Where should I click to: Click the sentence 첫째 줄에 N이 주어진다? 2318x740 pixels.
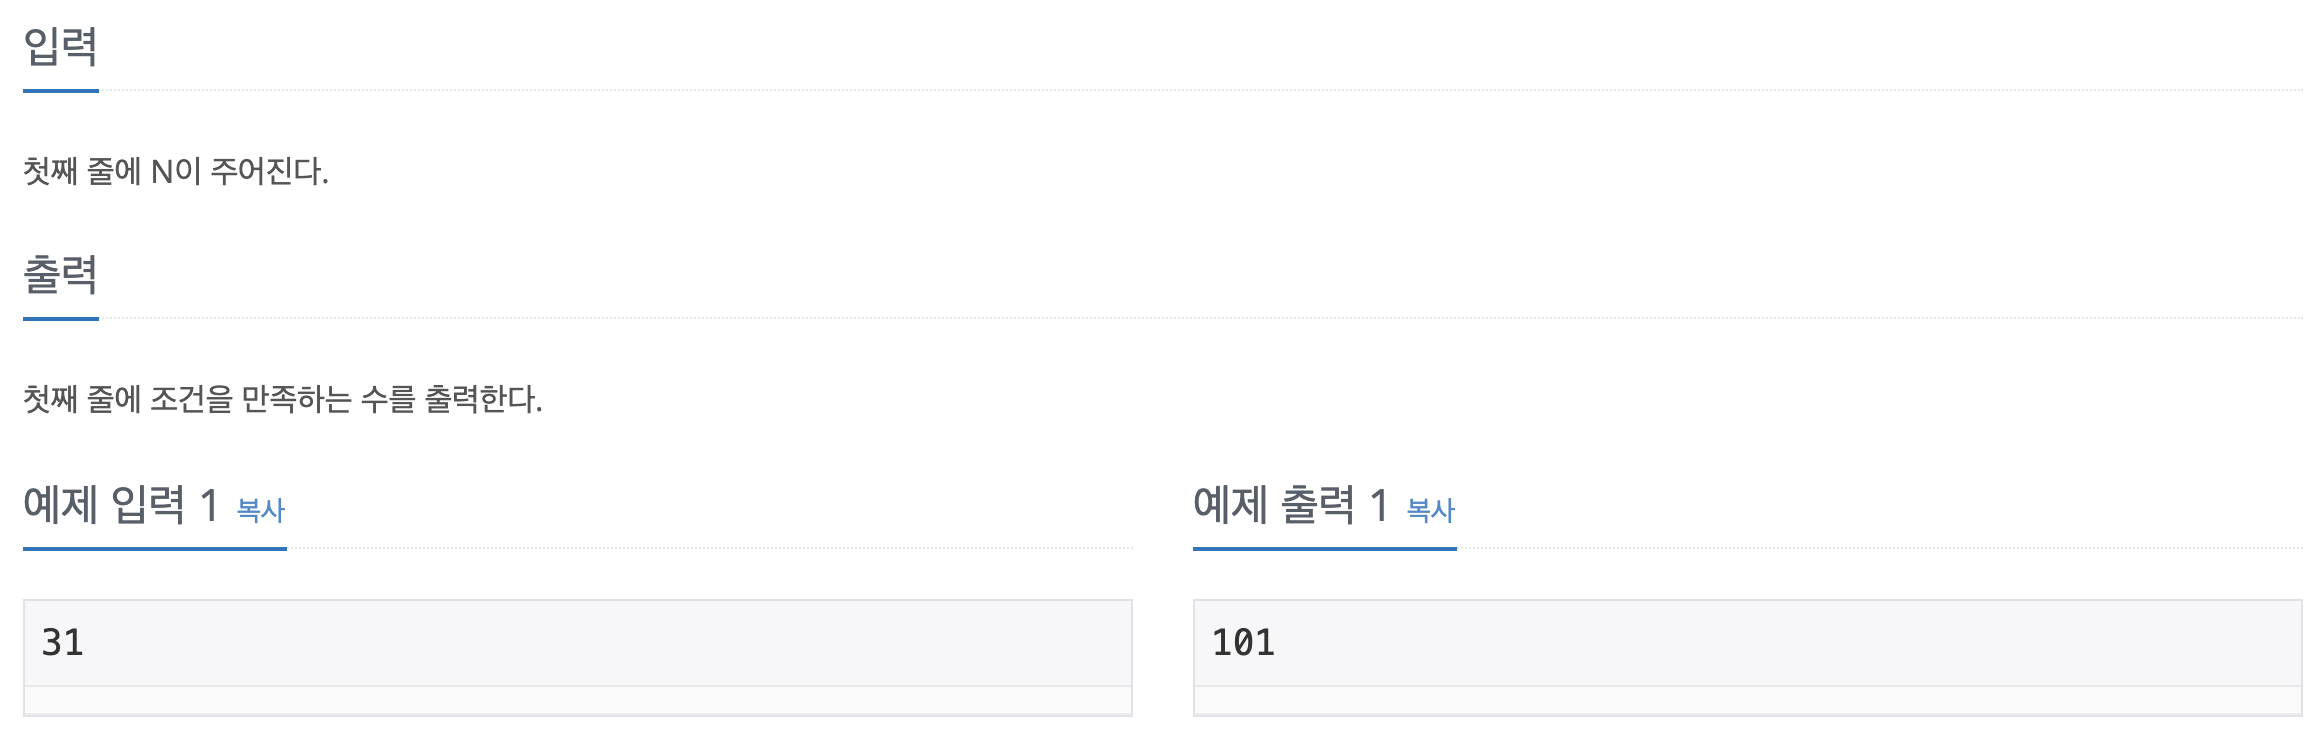coord(176,171)
